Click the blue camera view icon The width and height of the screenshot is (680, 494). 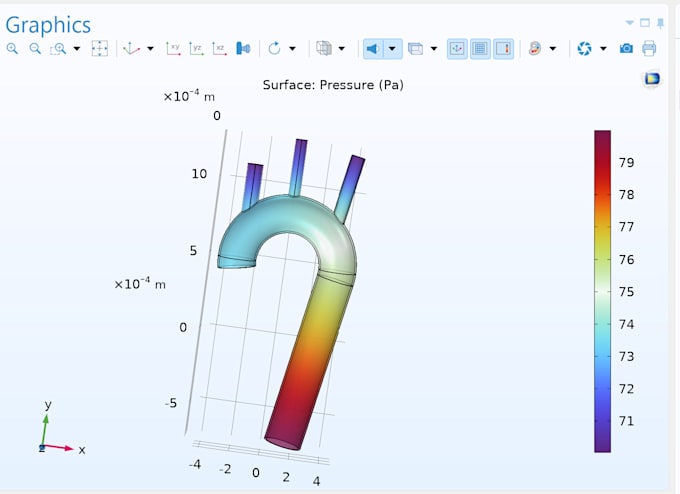(243, 49)
